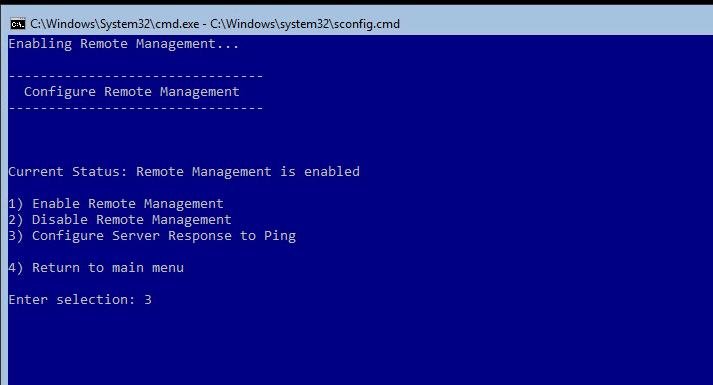Open the cmd.exe system menu icon
The width and height of the screenshot is (713, 385).
coord(18,24)
